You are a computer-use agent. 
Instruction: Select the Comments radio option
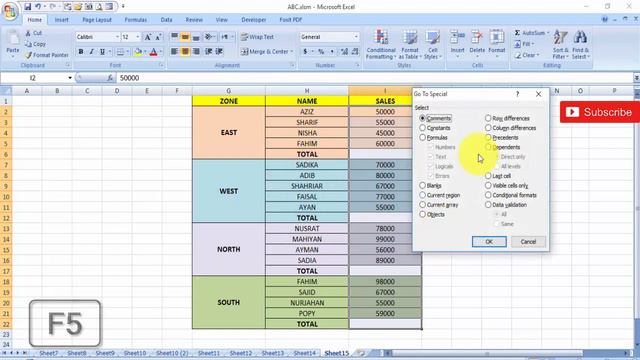[x=422, y=118]
